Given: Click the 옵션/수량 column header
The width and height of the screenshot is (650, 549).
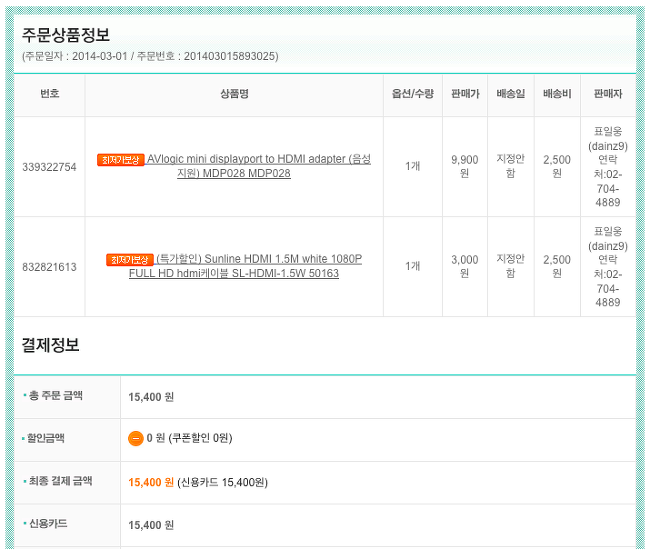Looking at the screenshot, I should coord(412,94).
